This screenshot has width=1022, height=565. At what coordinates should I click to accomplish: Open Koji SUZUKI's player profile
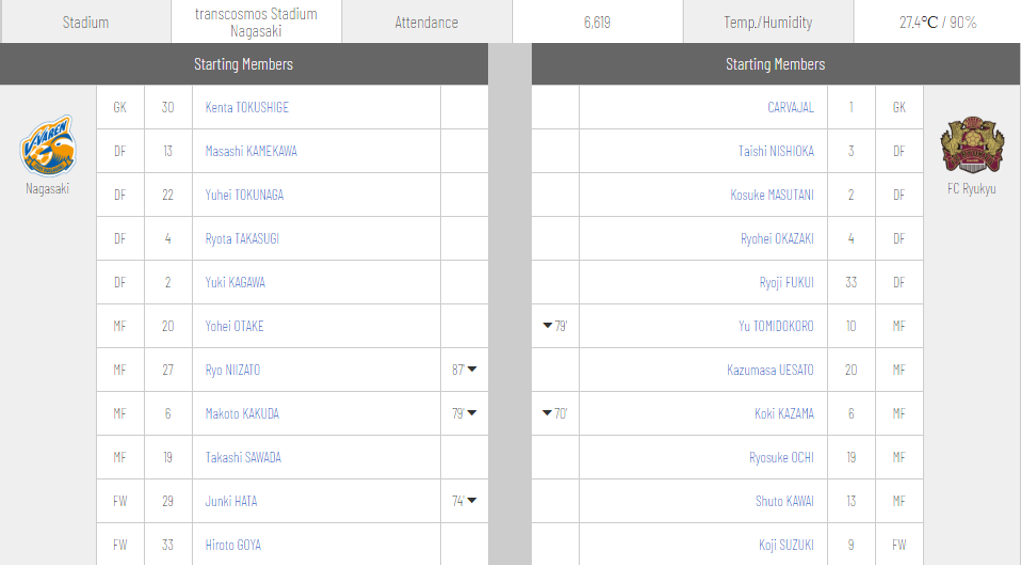(x=786, y=545)
